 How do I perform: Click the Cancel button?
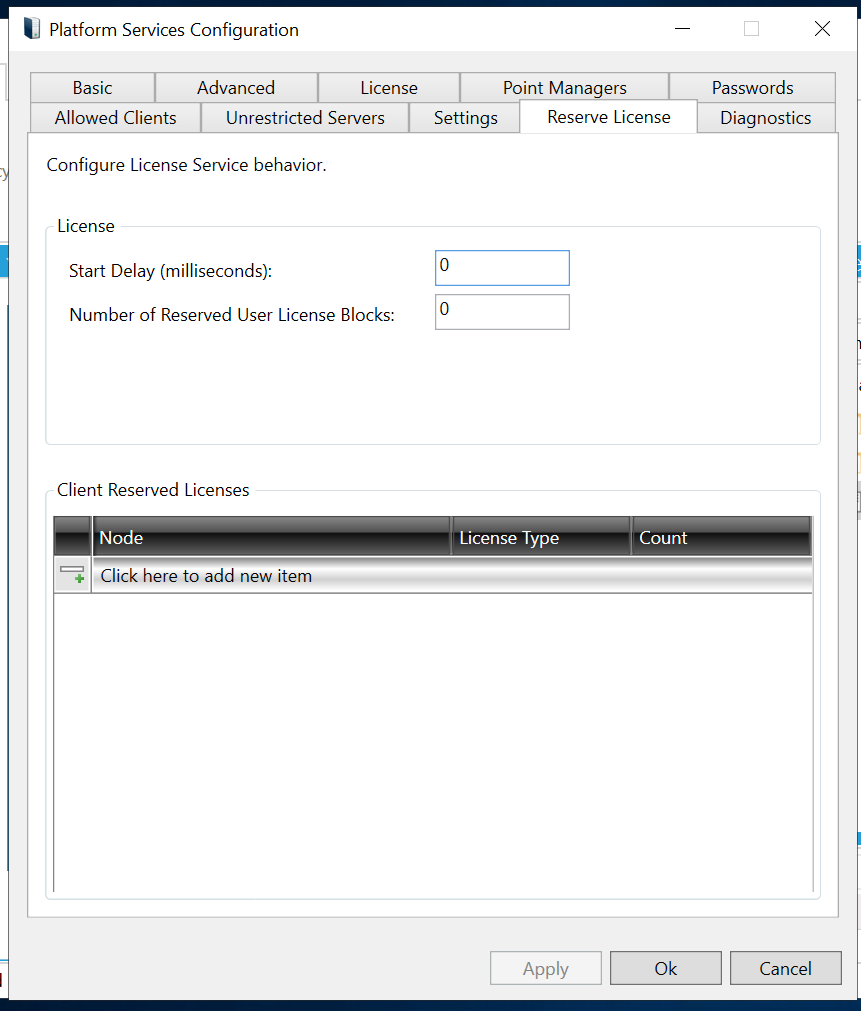click(785, 968)
